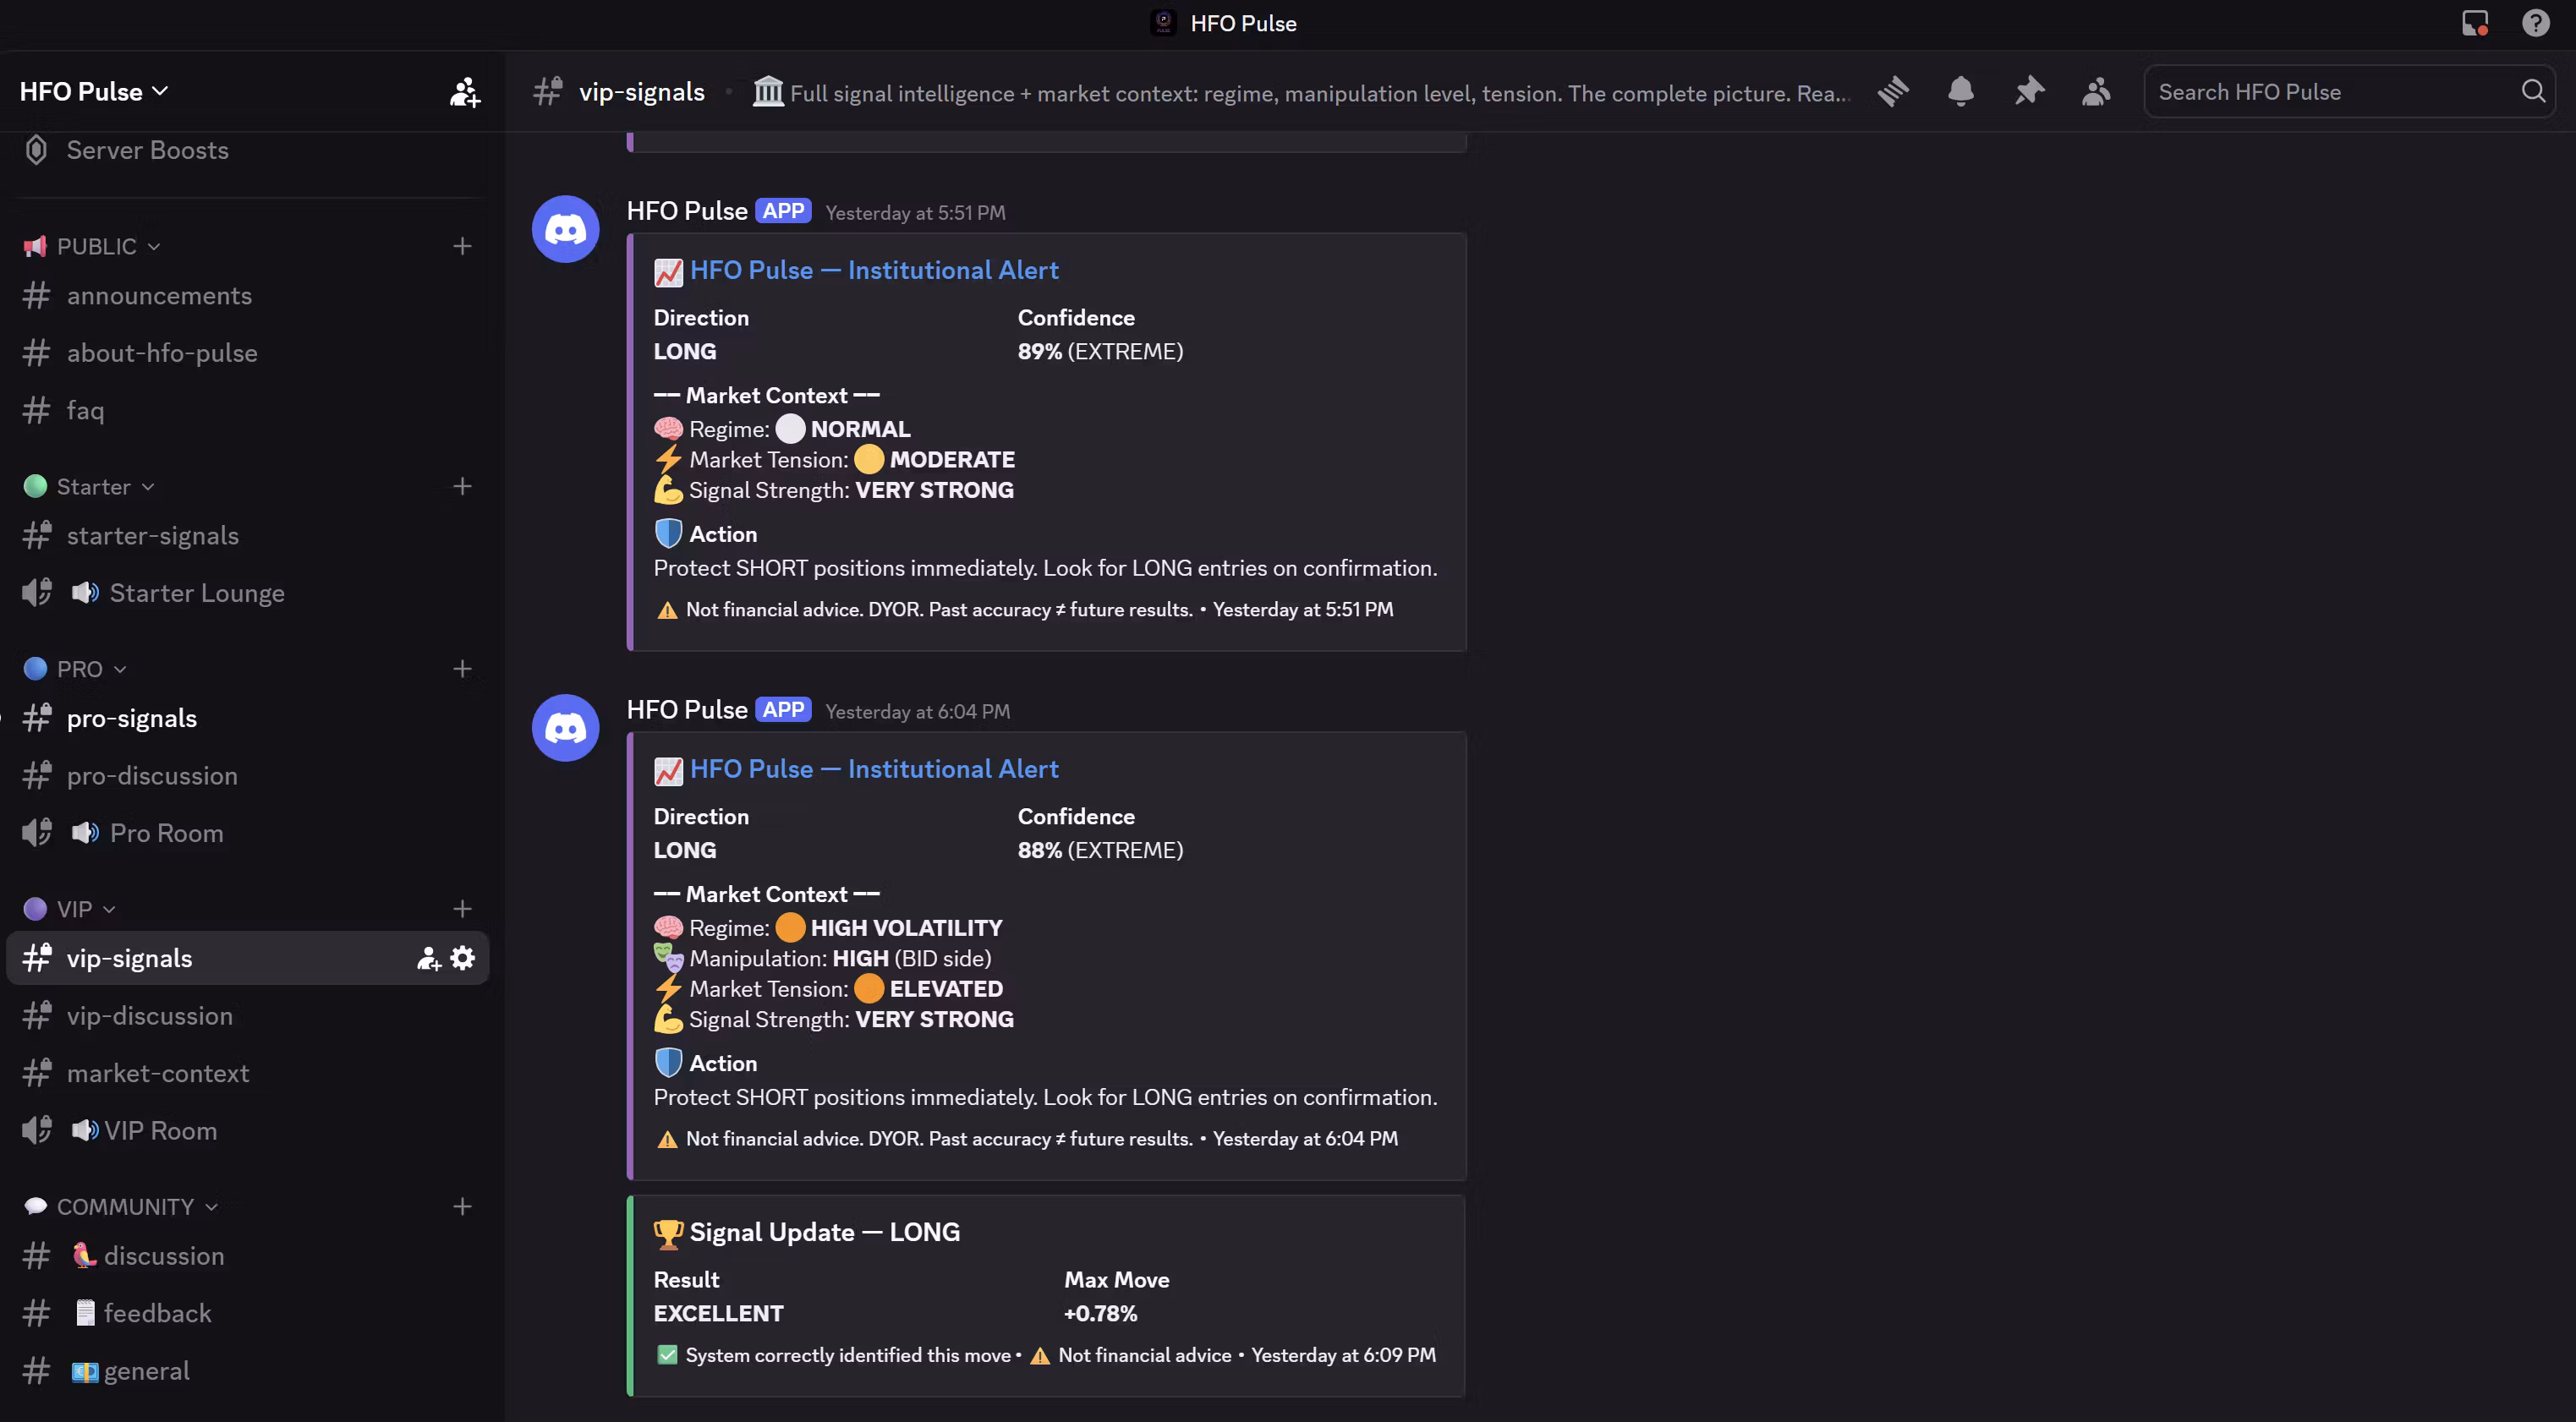Click the APP badge on the 5:51 PM message

pos(783,211)
